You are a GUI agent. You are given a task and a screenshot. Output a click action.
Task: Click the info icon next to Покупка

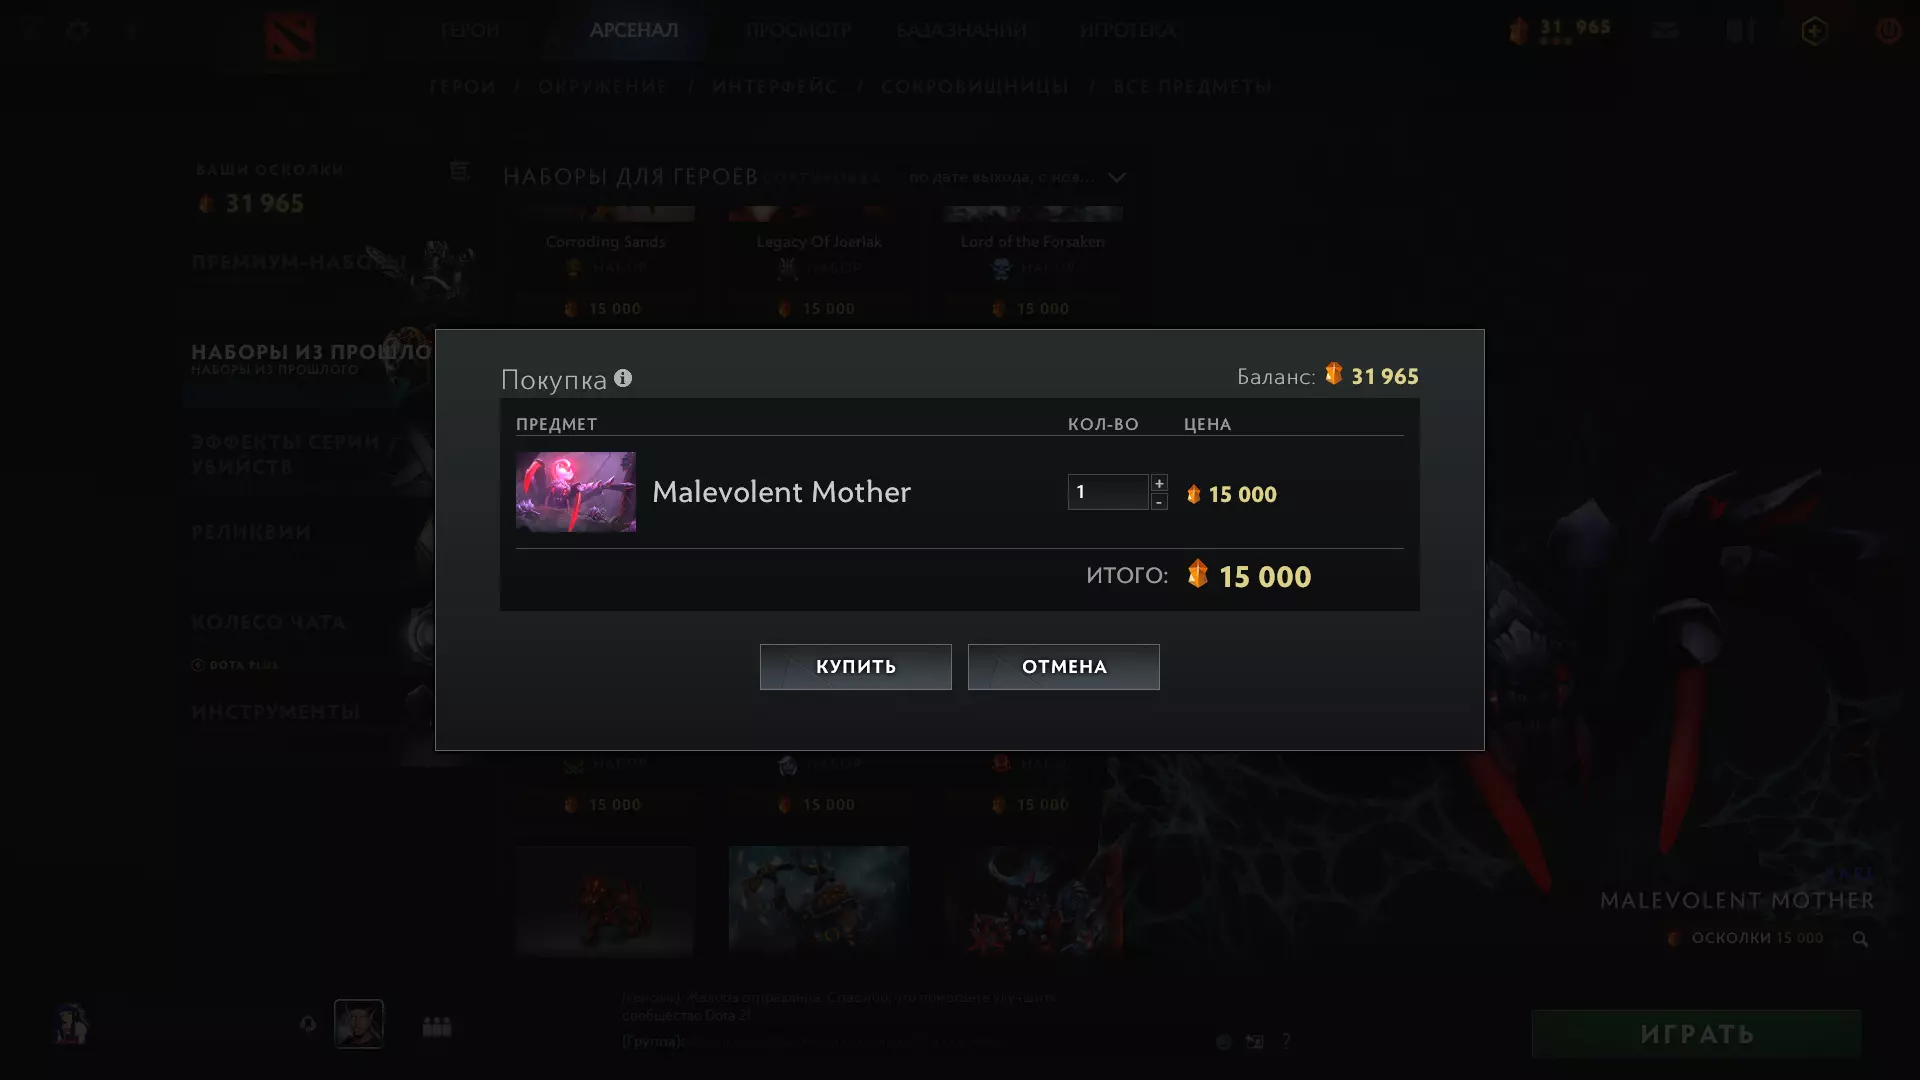pyautogui.click(x=623, y=378)
